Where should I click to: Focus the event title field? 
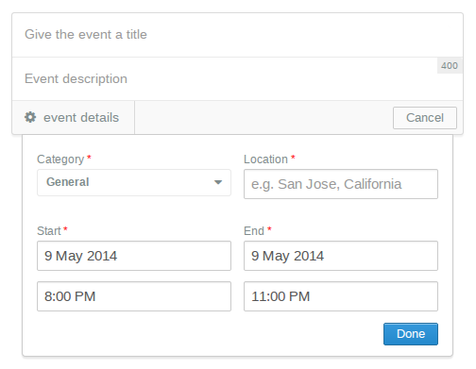tap(237, 35)
